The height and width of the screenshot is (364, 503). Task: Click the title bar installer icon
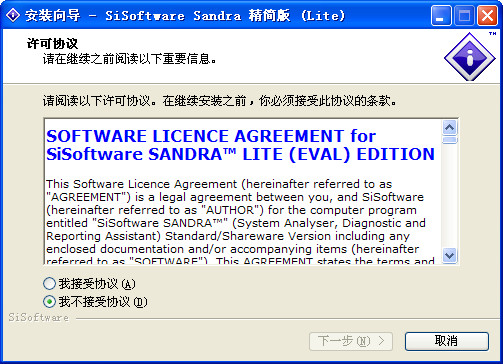(13, 15)
